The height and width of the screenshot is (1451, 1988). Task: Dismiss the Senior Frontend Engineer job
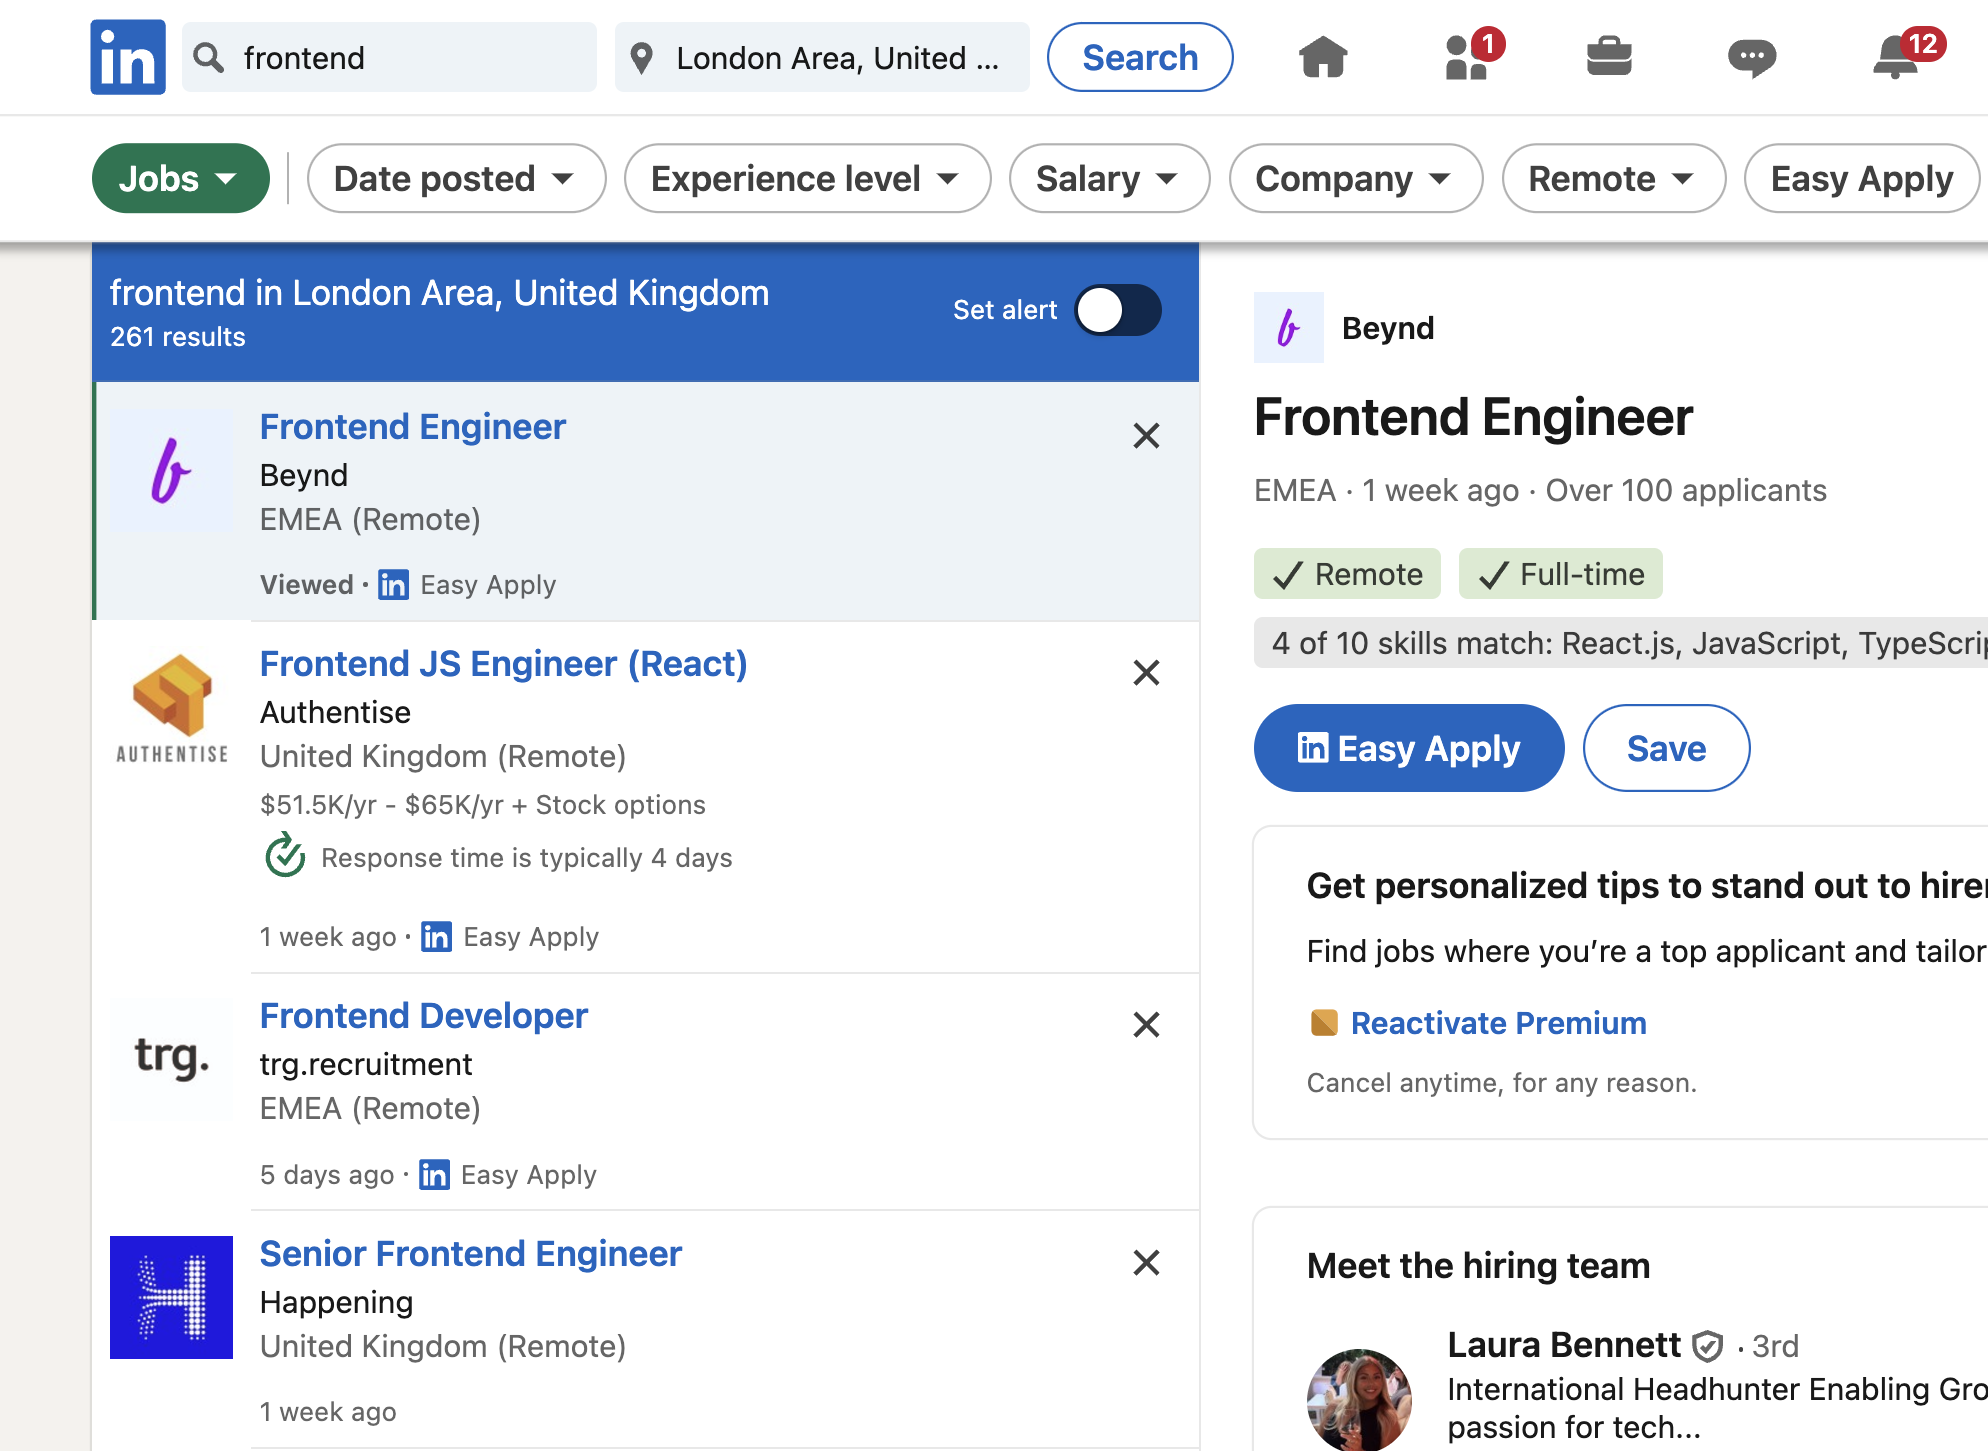1146,1262
